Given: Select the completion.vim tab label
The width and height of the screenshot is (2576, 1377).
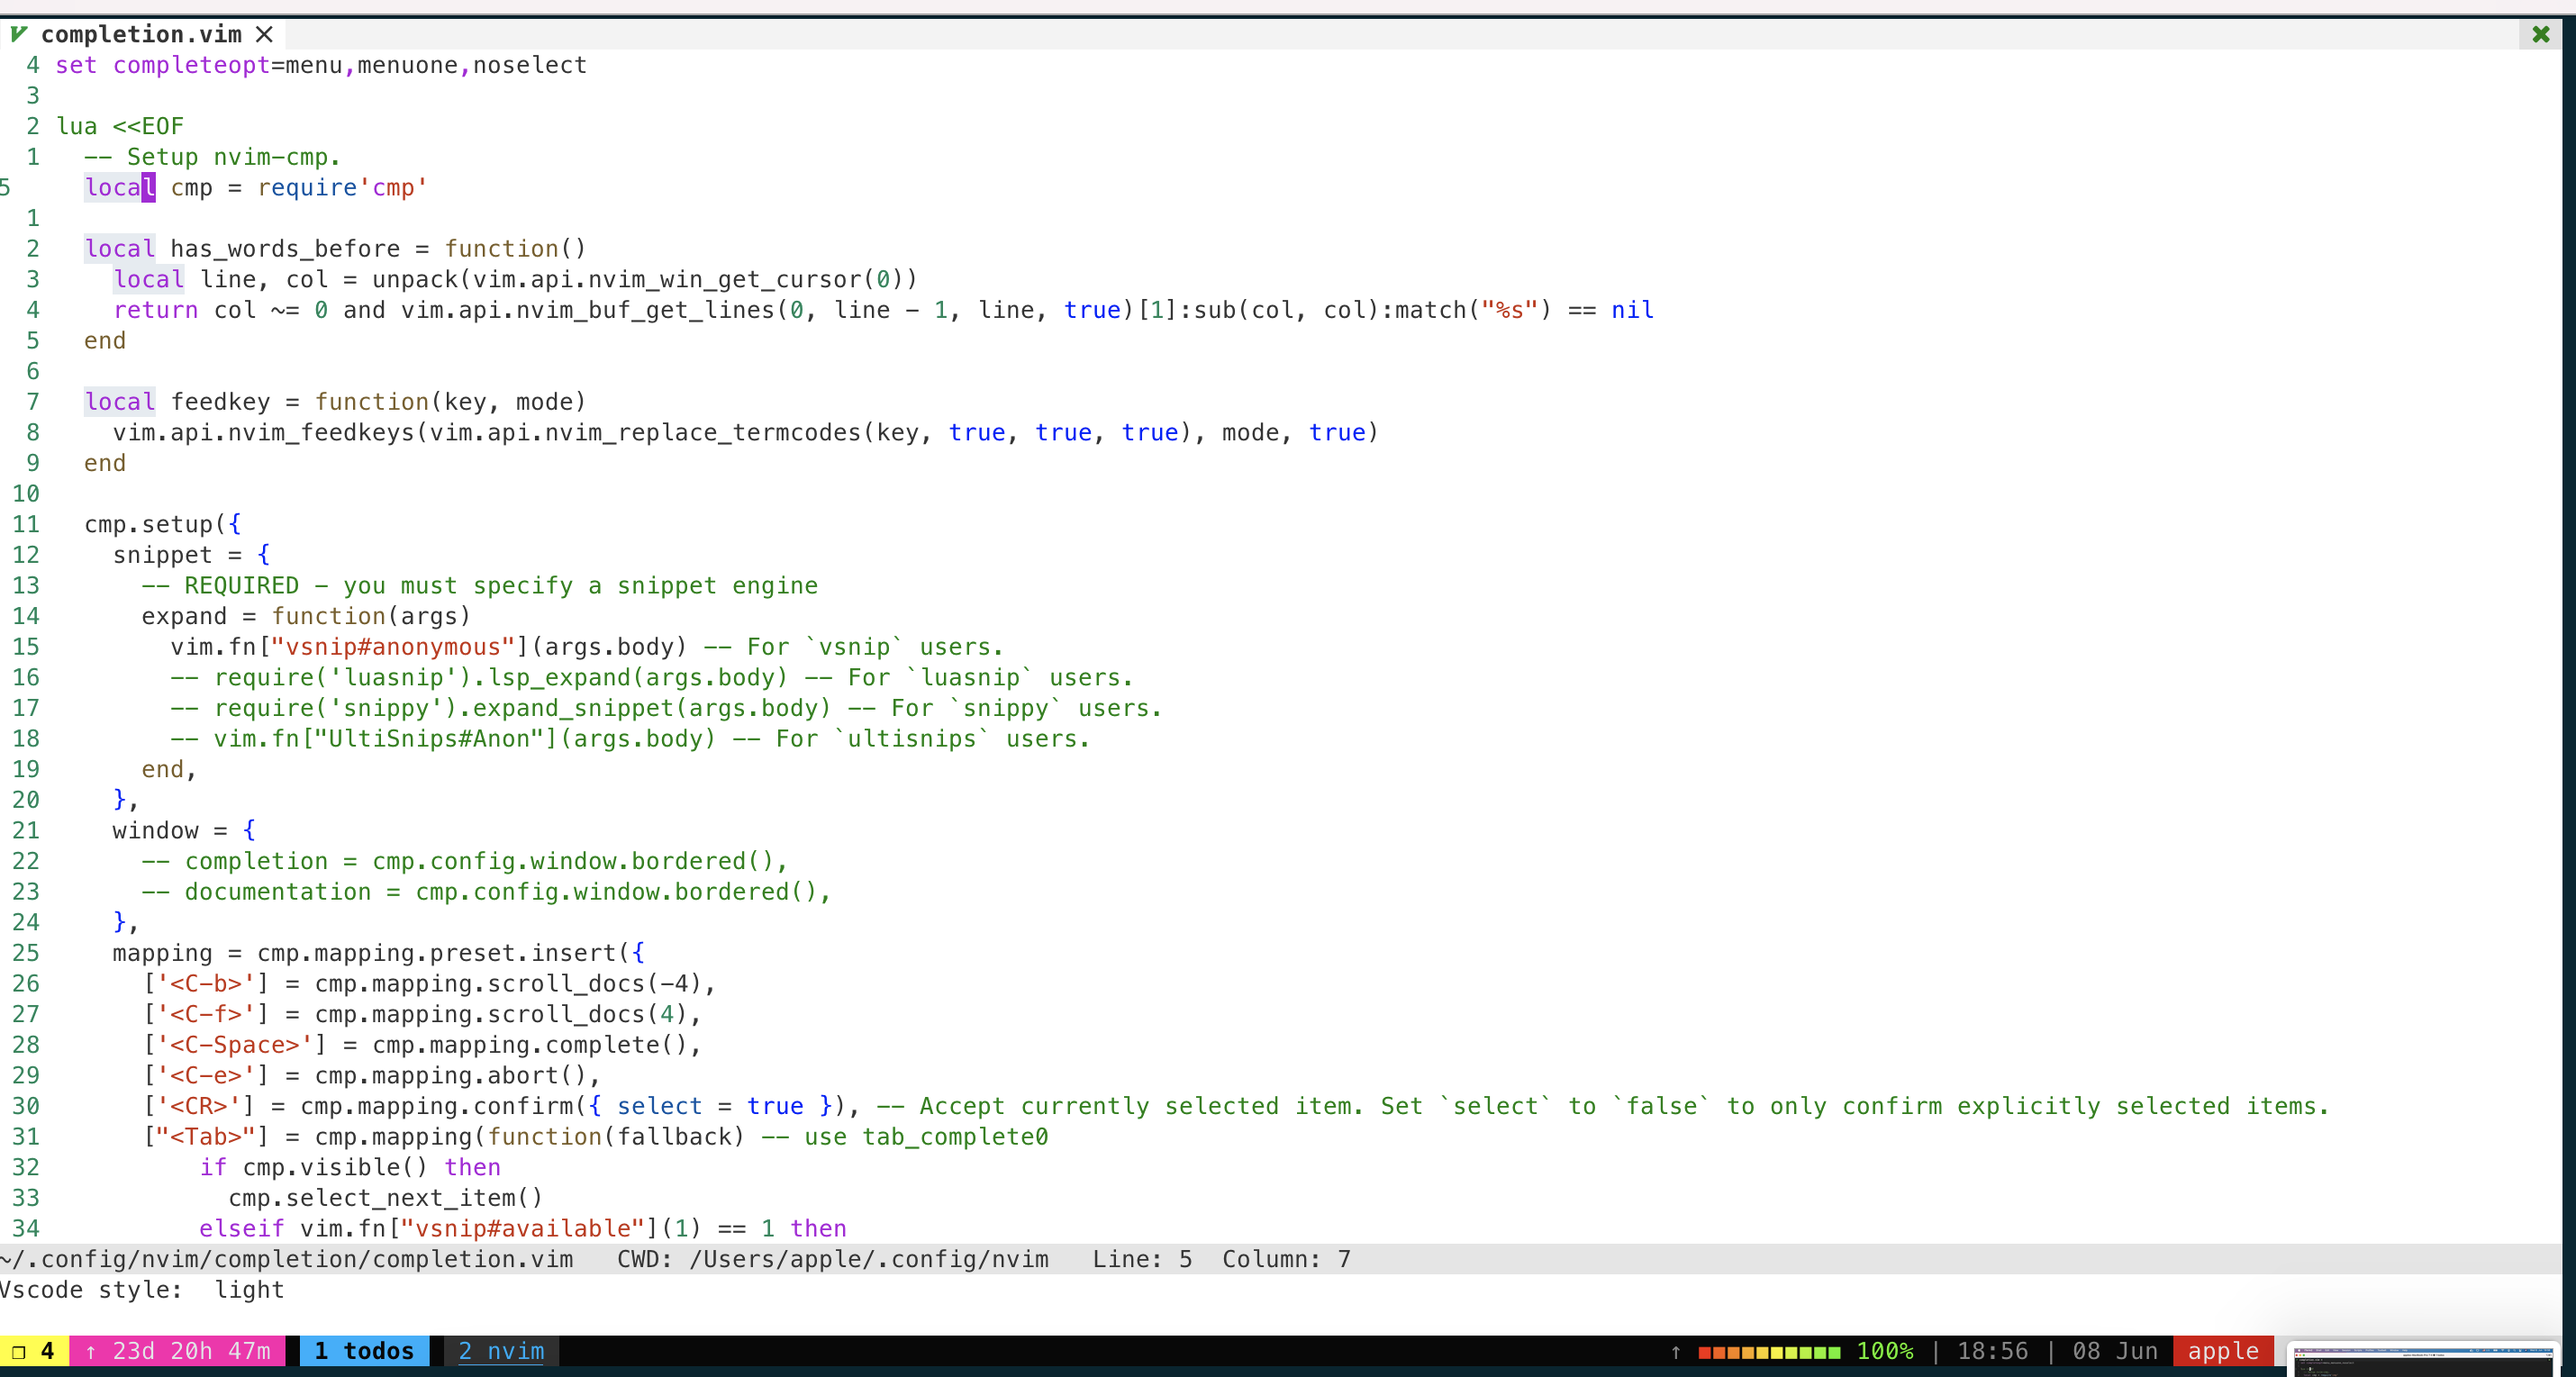Looking at the screenshot, I should 141,34.
